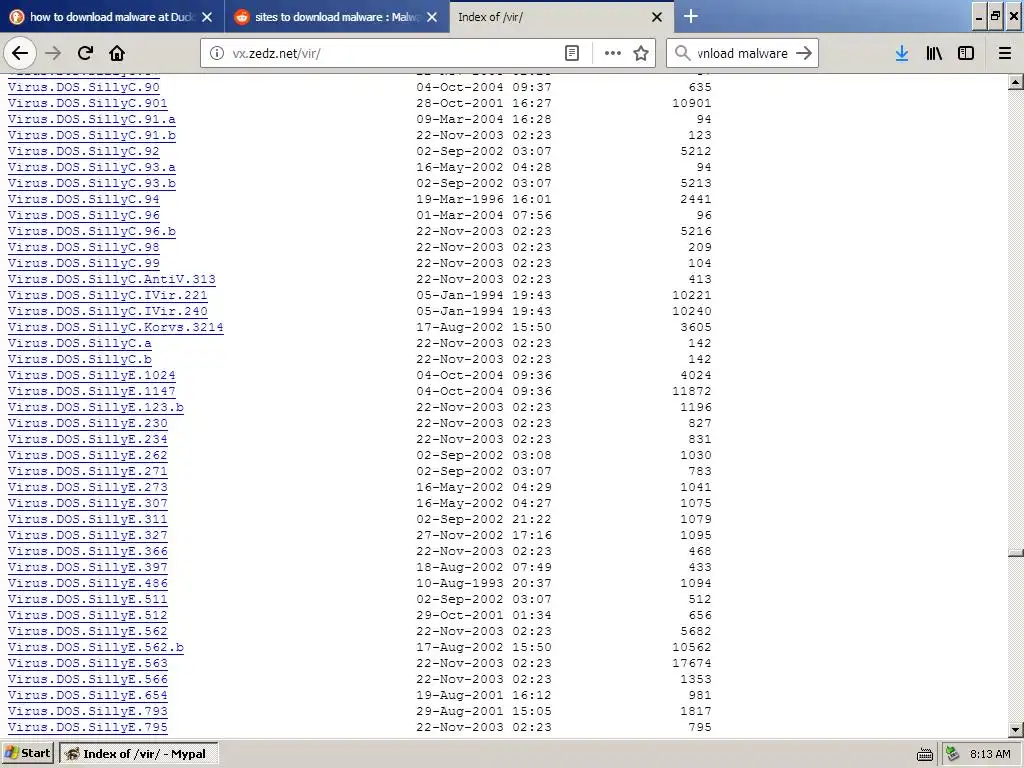Image resolution: width=1024 pixels, height=768 pixels.
Task: Open Virus.DOS.SillyE.1147 link
Action: [91, 391]
